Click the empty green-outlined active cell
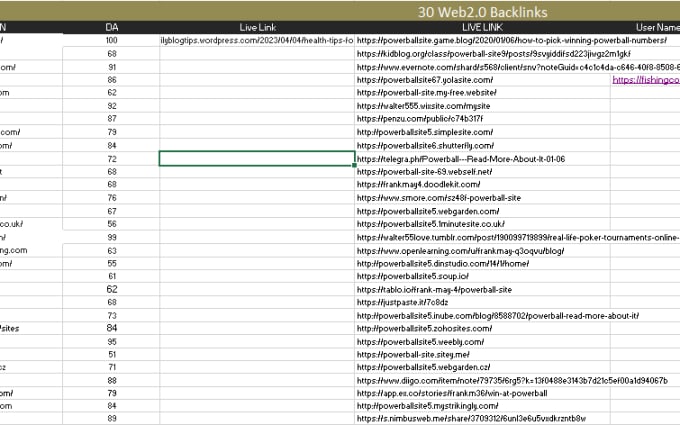This screenshot has width=680, height=425. click(x=257, y=158)
